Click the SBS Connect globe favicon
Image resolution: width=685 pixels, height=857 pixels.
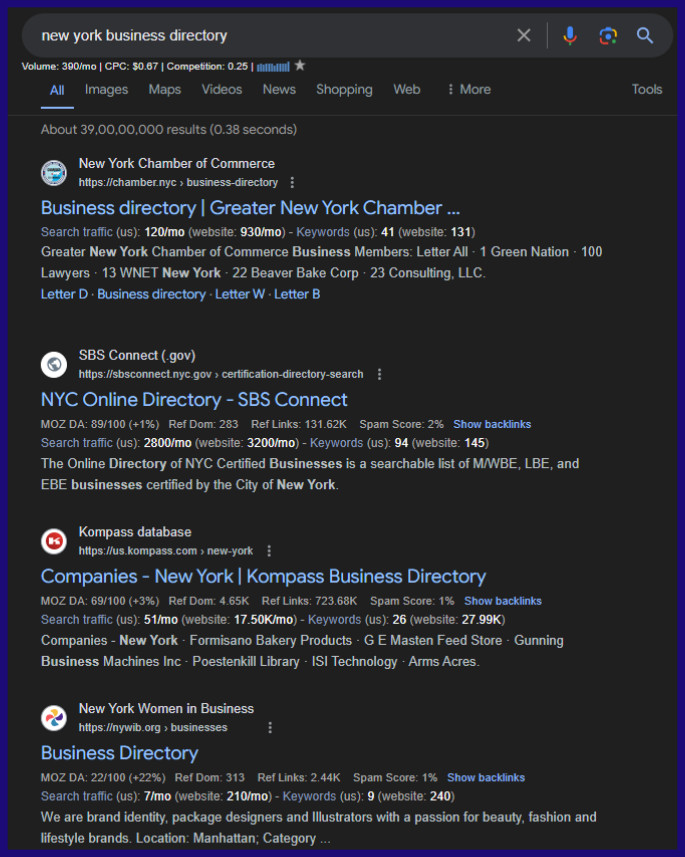coord(54,365)
